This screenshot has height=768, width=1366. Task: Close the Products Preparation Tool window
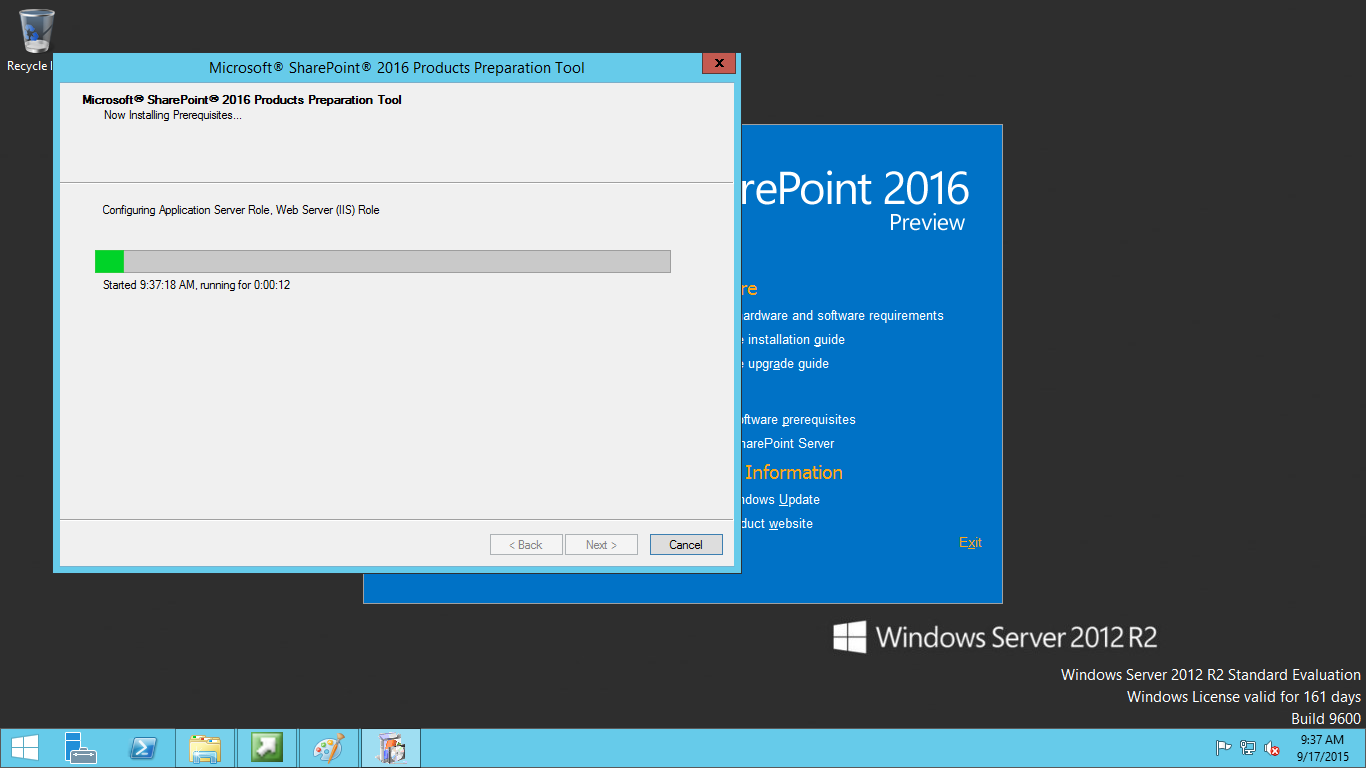pos(719,64)
